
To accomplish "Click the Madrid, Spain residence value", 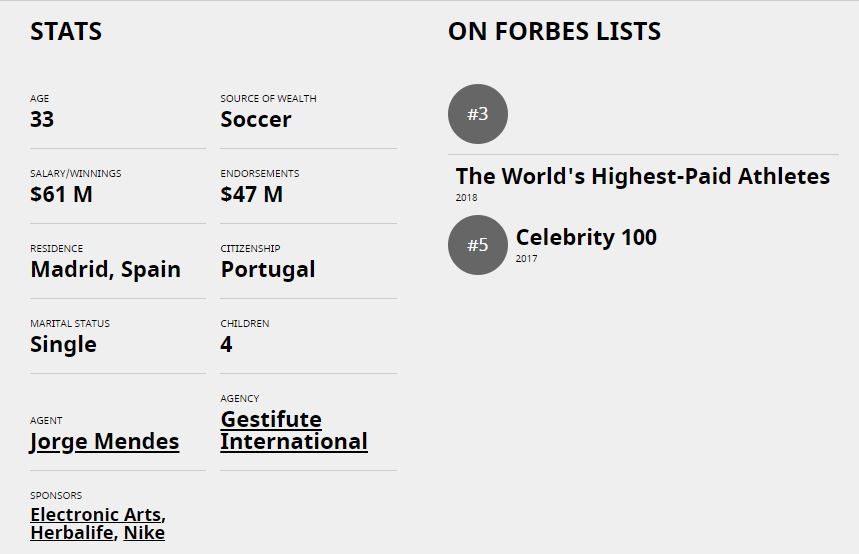I will [106, 270].
